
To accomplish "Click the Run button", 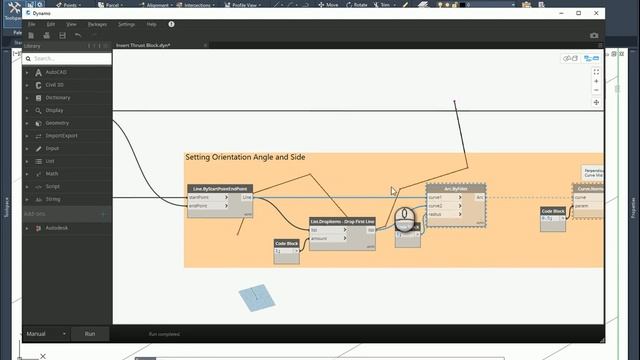I will click(x=90, y=334).
